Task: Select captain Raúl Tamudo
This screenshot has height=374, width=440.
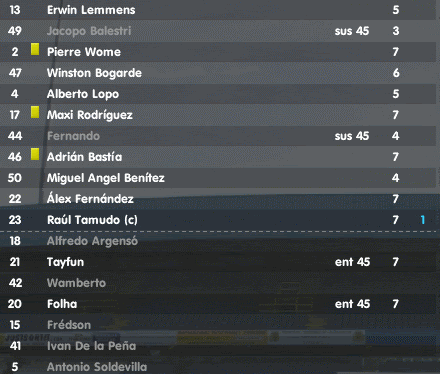Action: (92, 220)
